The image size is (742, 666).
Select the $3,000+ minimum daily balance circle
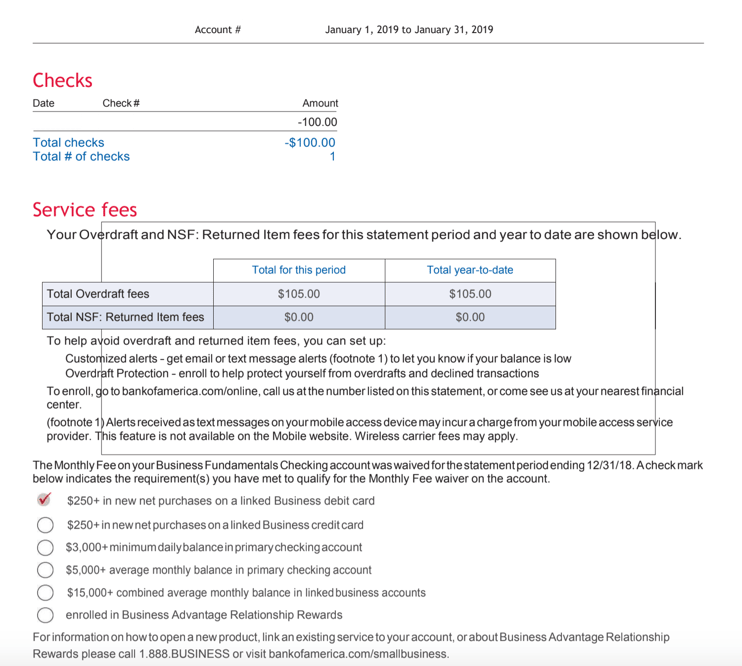(x=45, y=547)
